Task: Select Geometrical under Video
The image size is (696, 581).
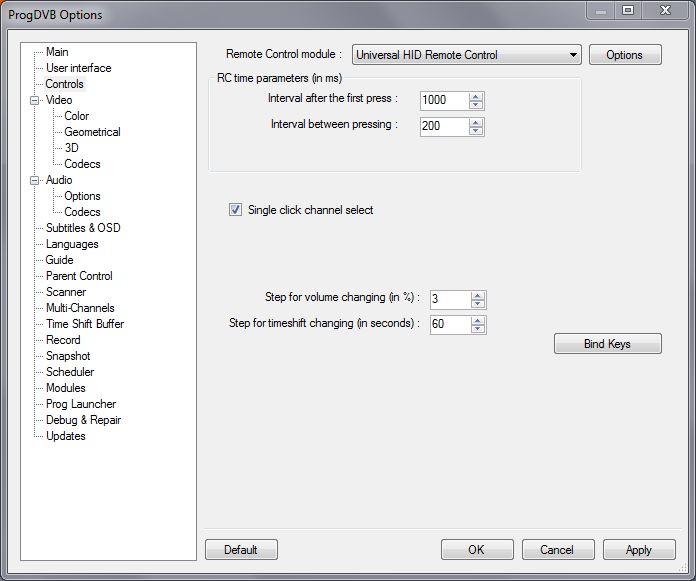Action: 92,132
